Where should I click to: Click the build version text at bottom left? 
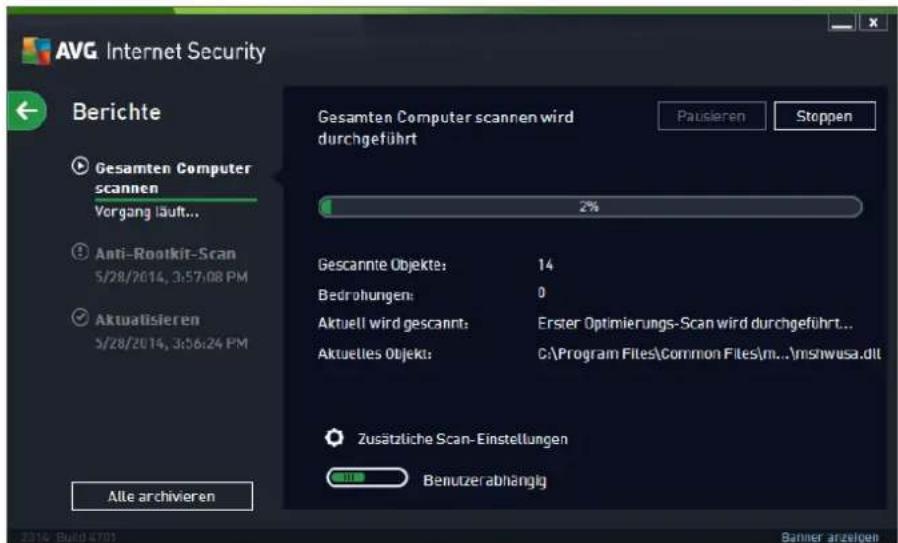pos(69,537)
